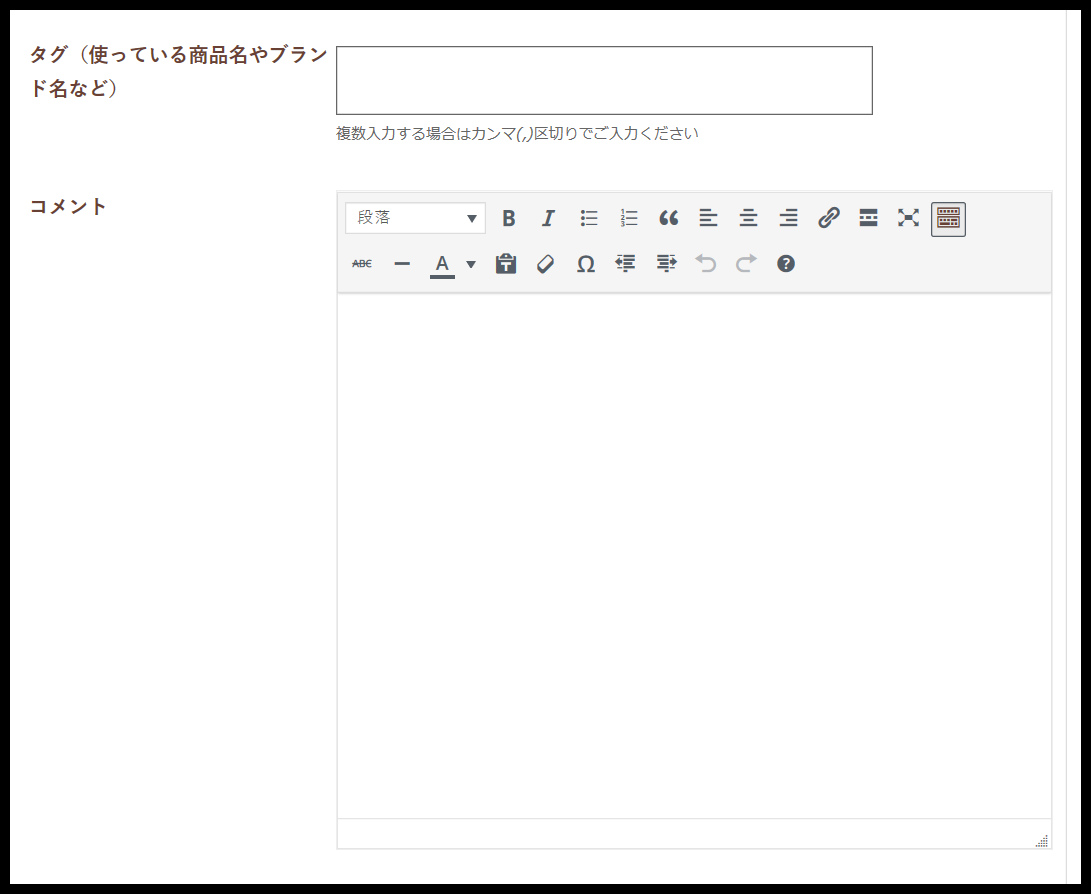Apply blockquote formatting
1091x894 pixels.
669,218
